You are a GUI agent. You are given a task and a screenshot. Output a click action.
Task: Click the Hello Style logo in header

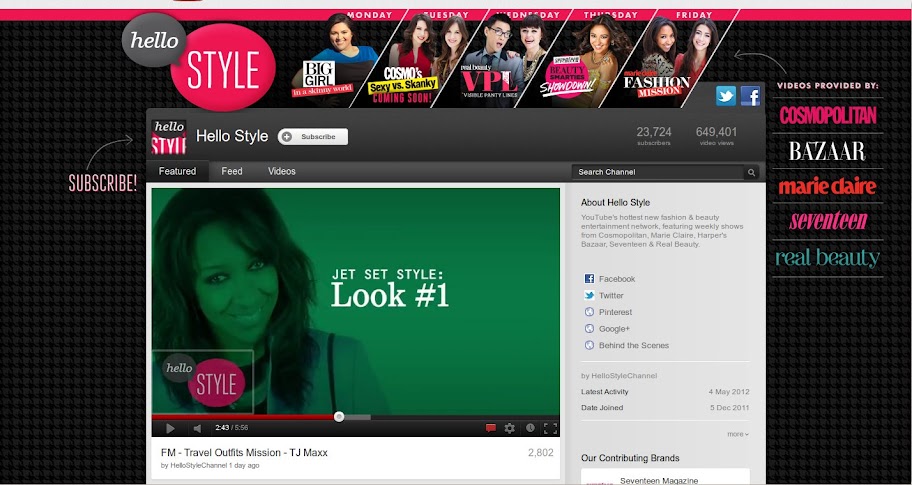tap(199, 61)
